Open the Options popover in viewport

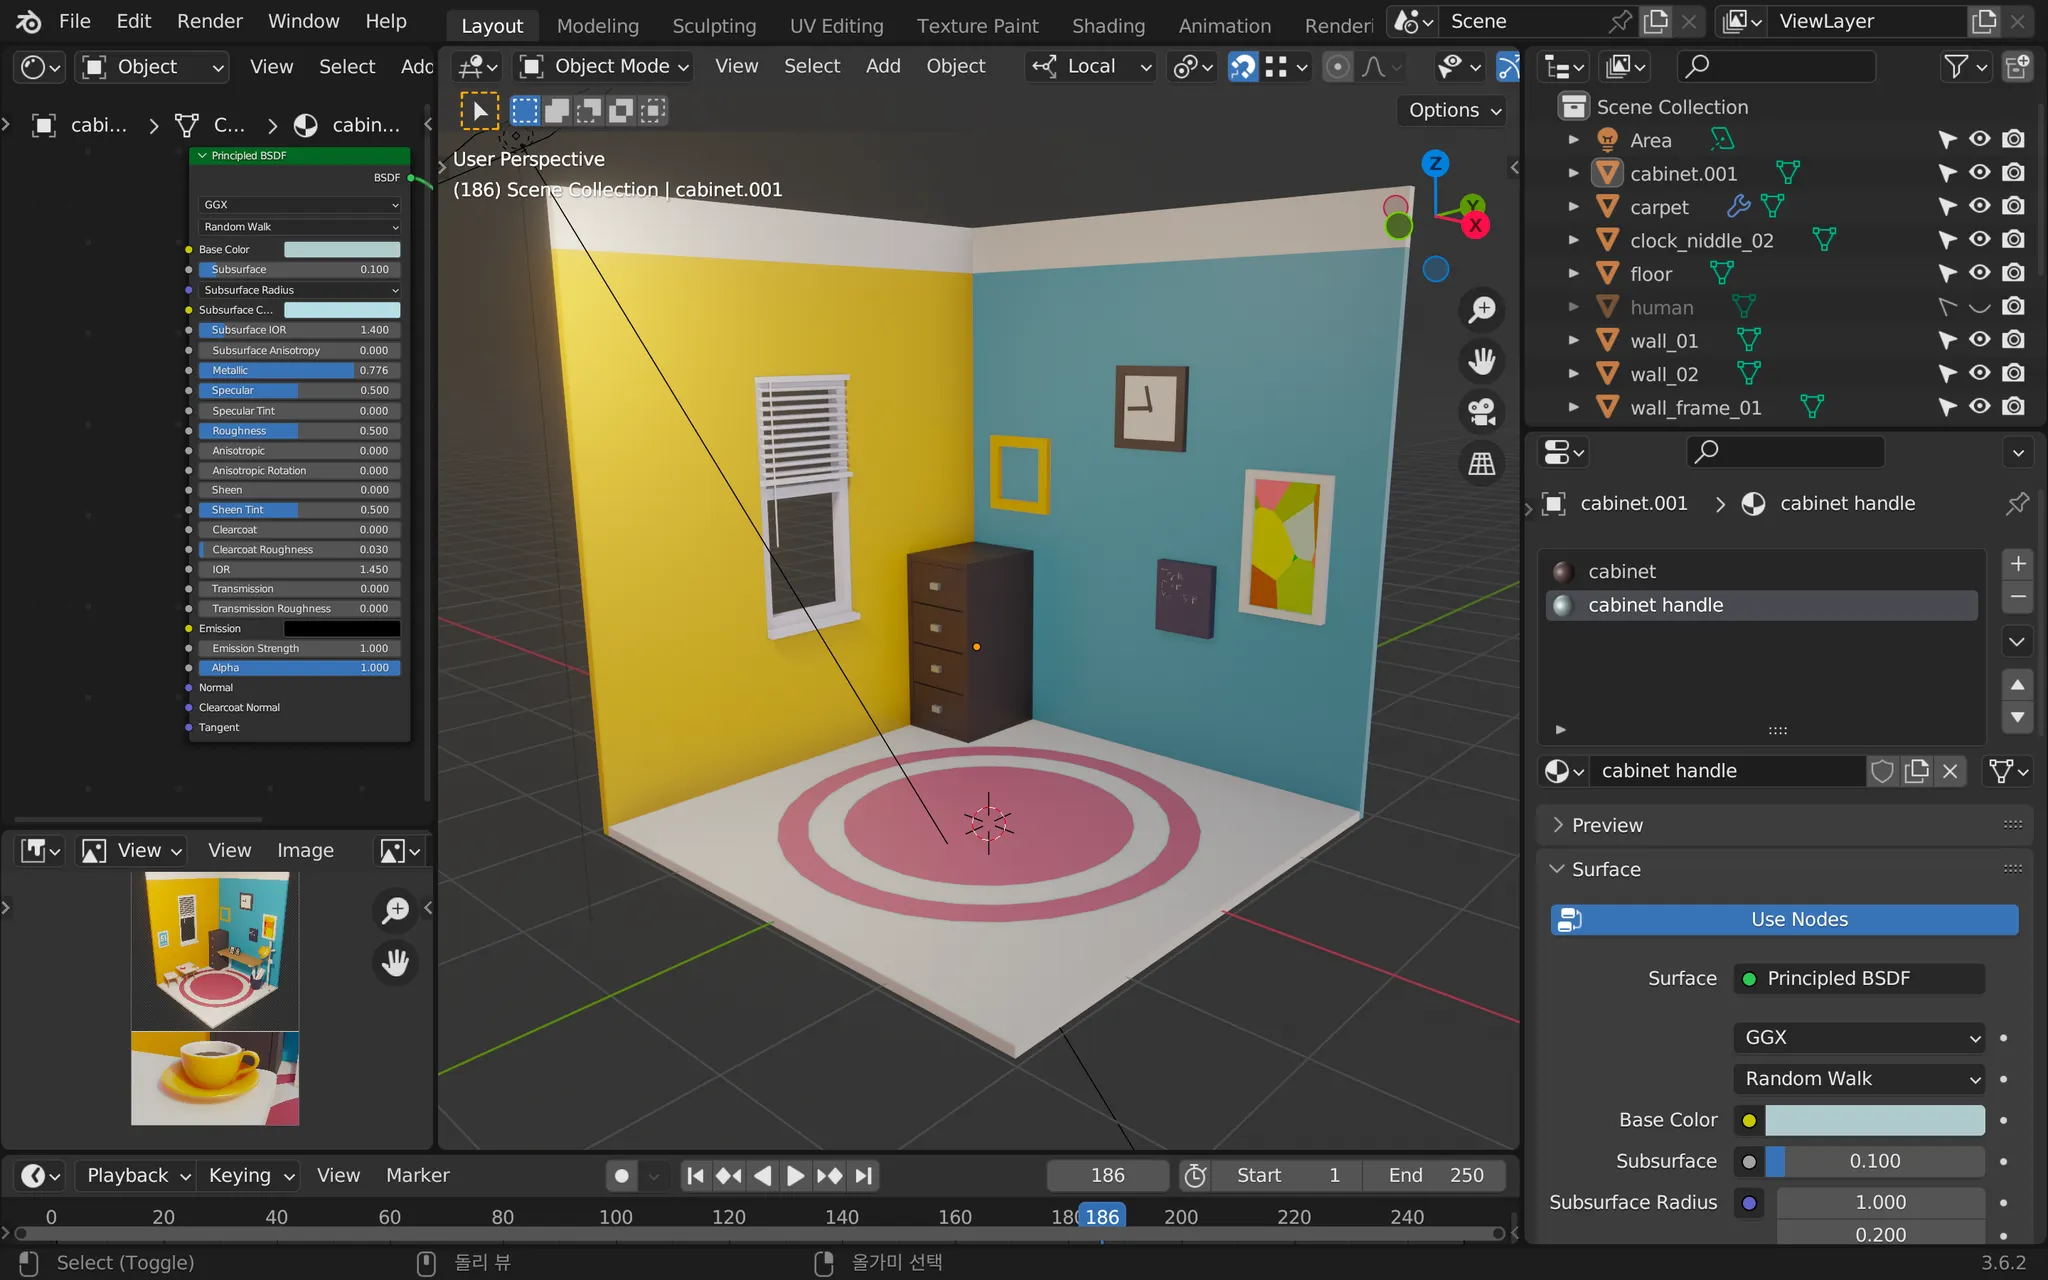click(1454, 110)
